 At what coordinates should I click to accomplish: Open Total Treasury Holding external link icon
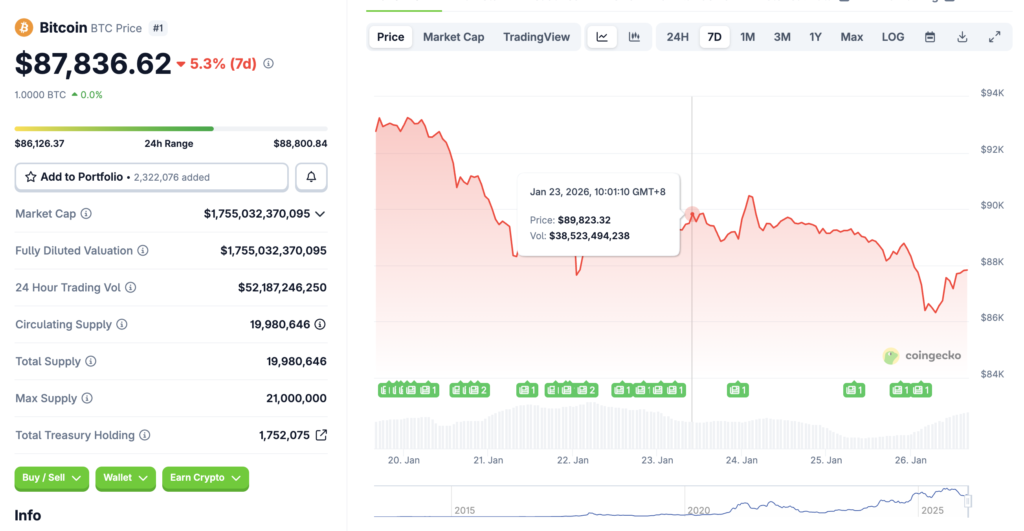(321, 435)
